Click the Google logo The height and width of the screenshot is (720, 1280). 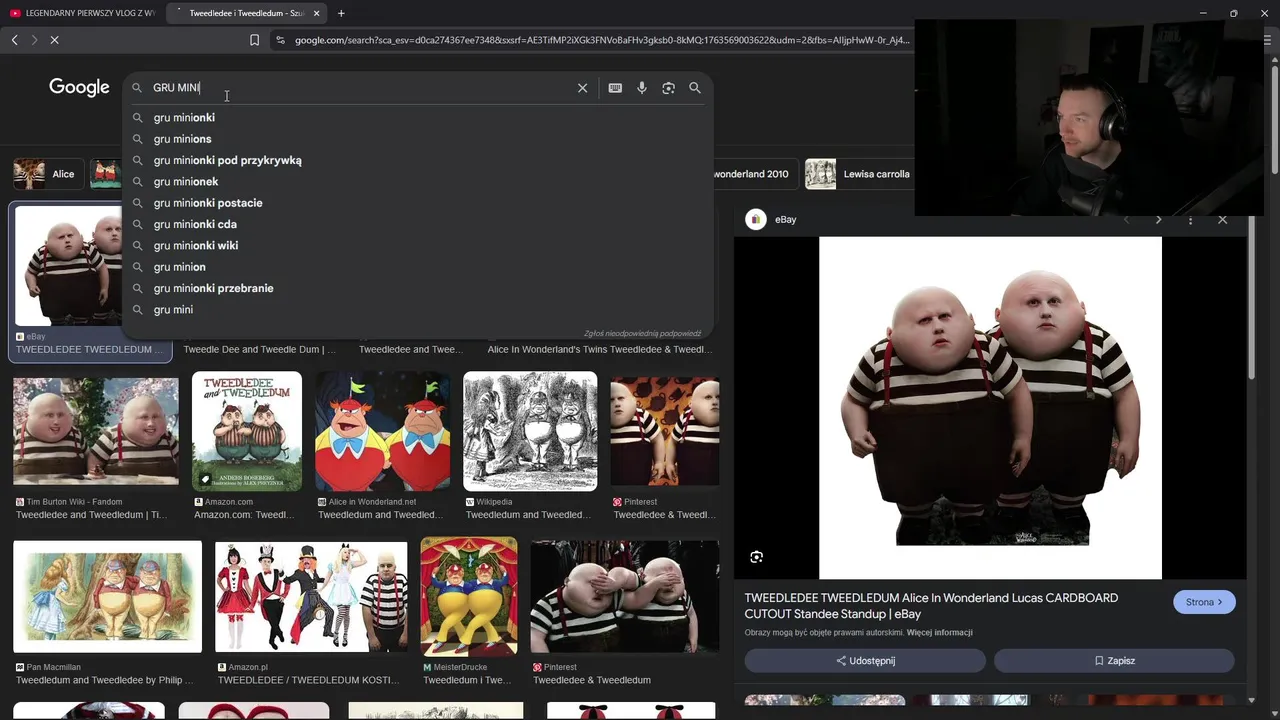click(79, 88)
